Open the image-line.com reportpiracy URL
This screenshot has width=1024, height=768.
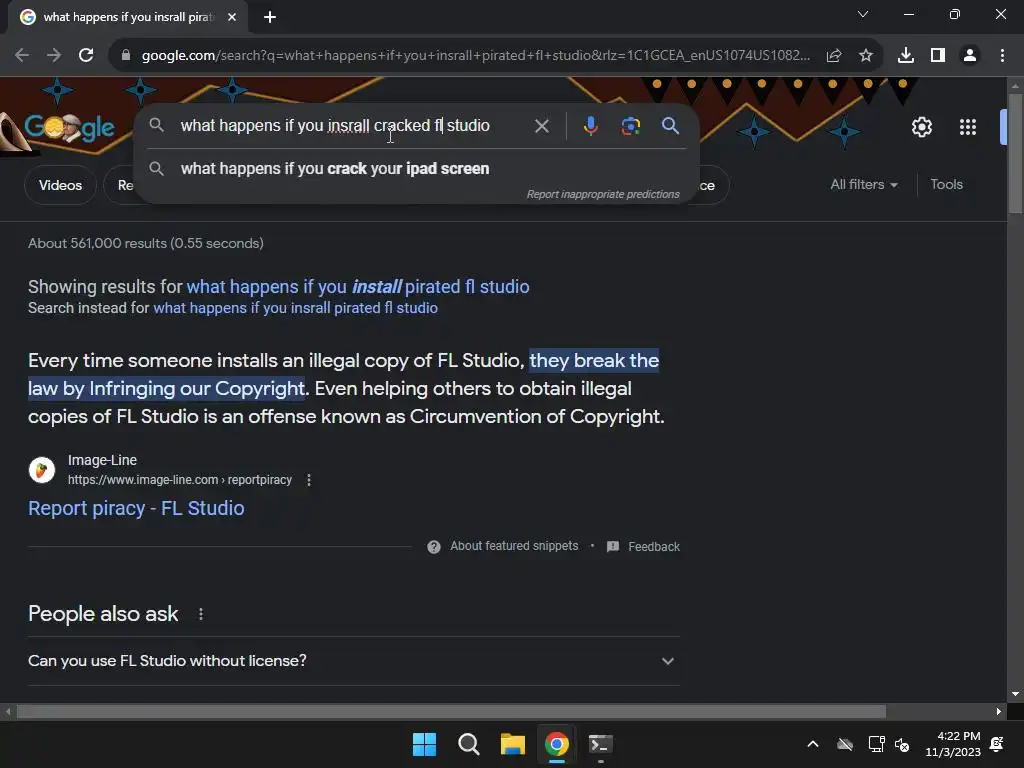pyautogui.click(x=180, y=479)
